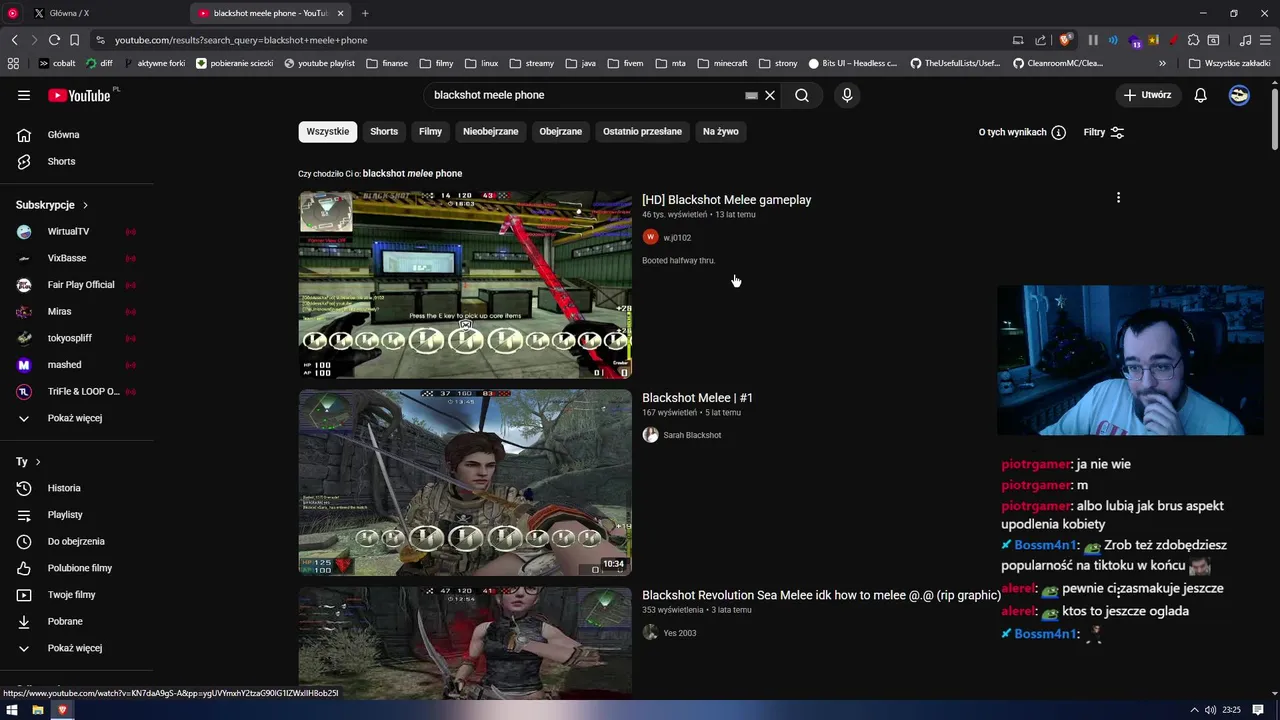This screenshot has height=720, width=1280.
Task: Open the cobalt bookmark
Action: click(57, 63)
